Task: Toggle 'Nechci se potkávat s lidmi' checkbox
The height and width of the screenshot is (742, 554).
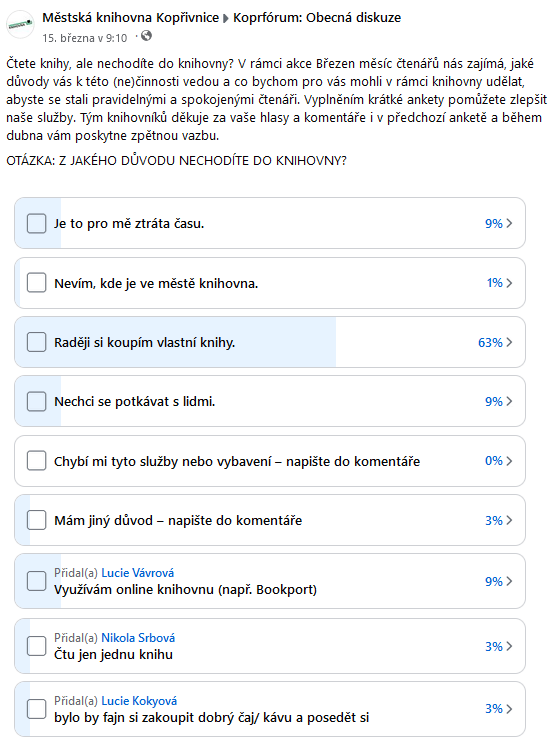Action: click(36, 401)
